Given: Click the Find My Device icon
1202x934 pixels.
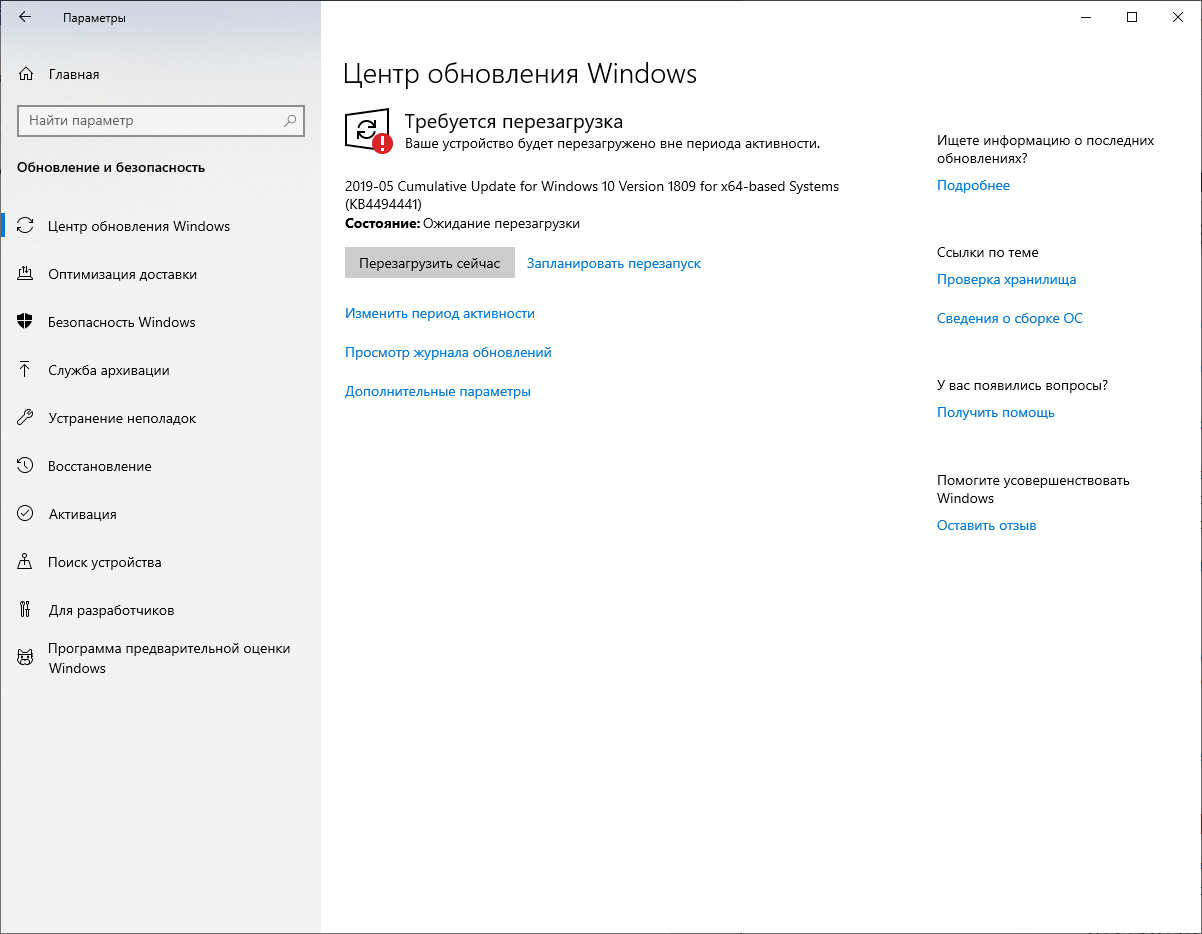Looking at the screenshot, I should 25,562.
